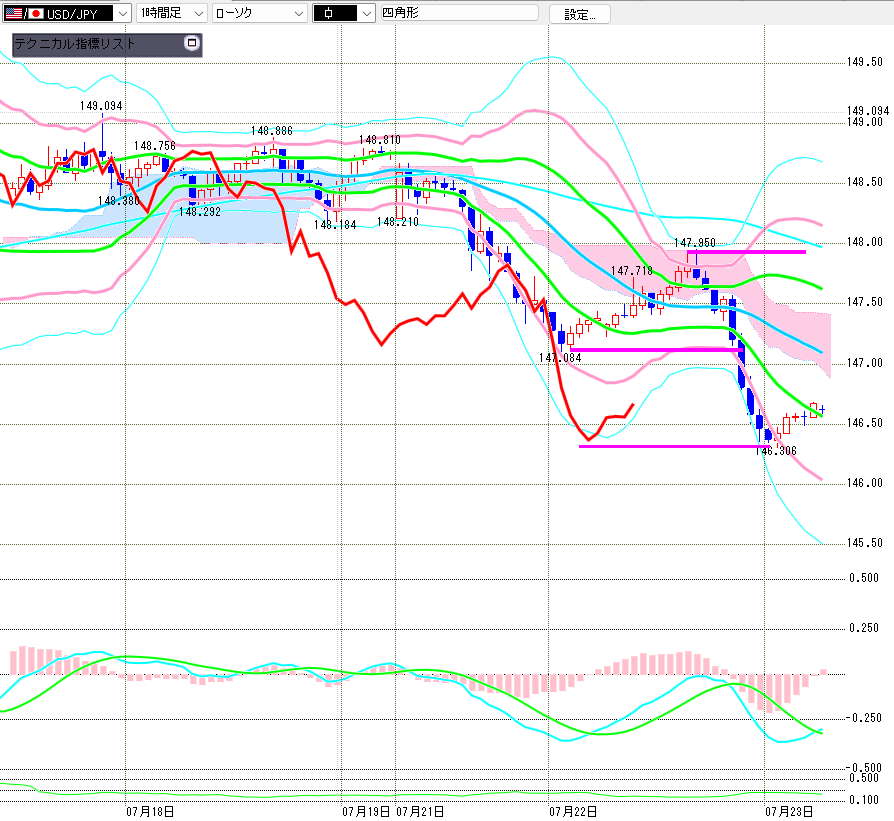Click the 147.00 price axis label
Screen dimensions: 894x821
[x=865, y=363]
